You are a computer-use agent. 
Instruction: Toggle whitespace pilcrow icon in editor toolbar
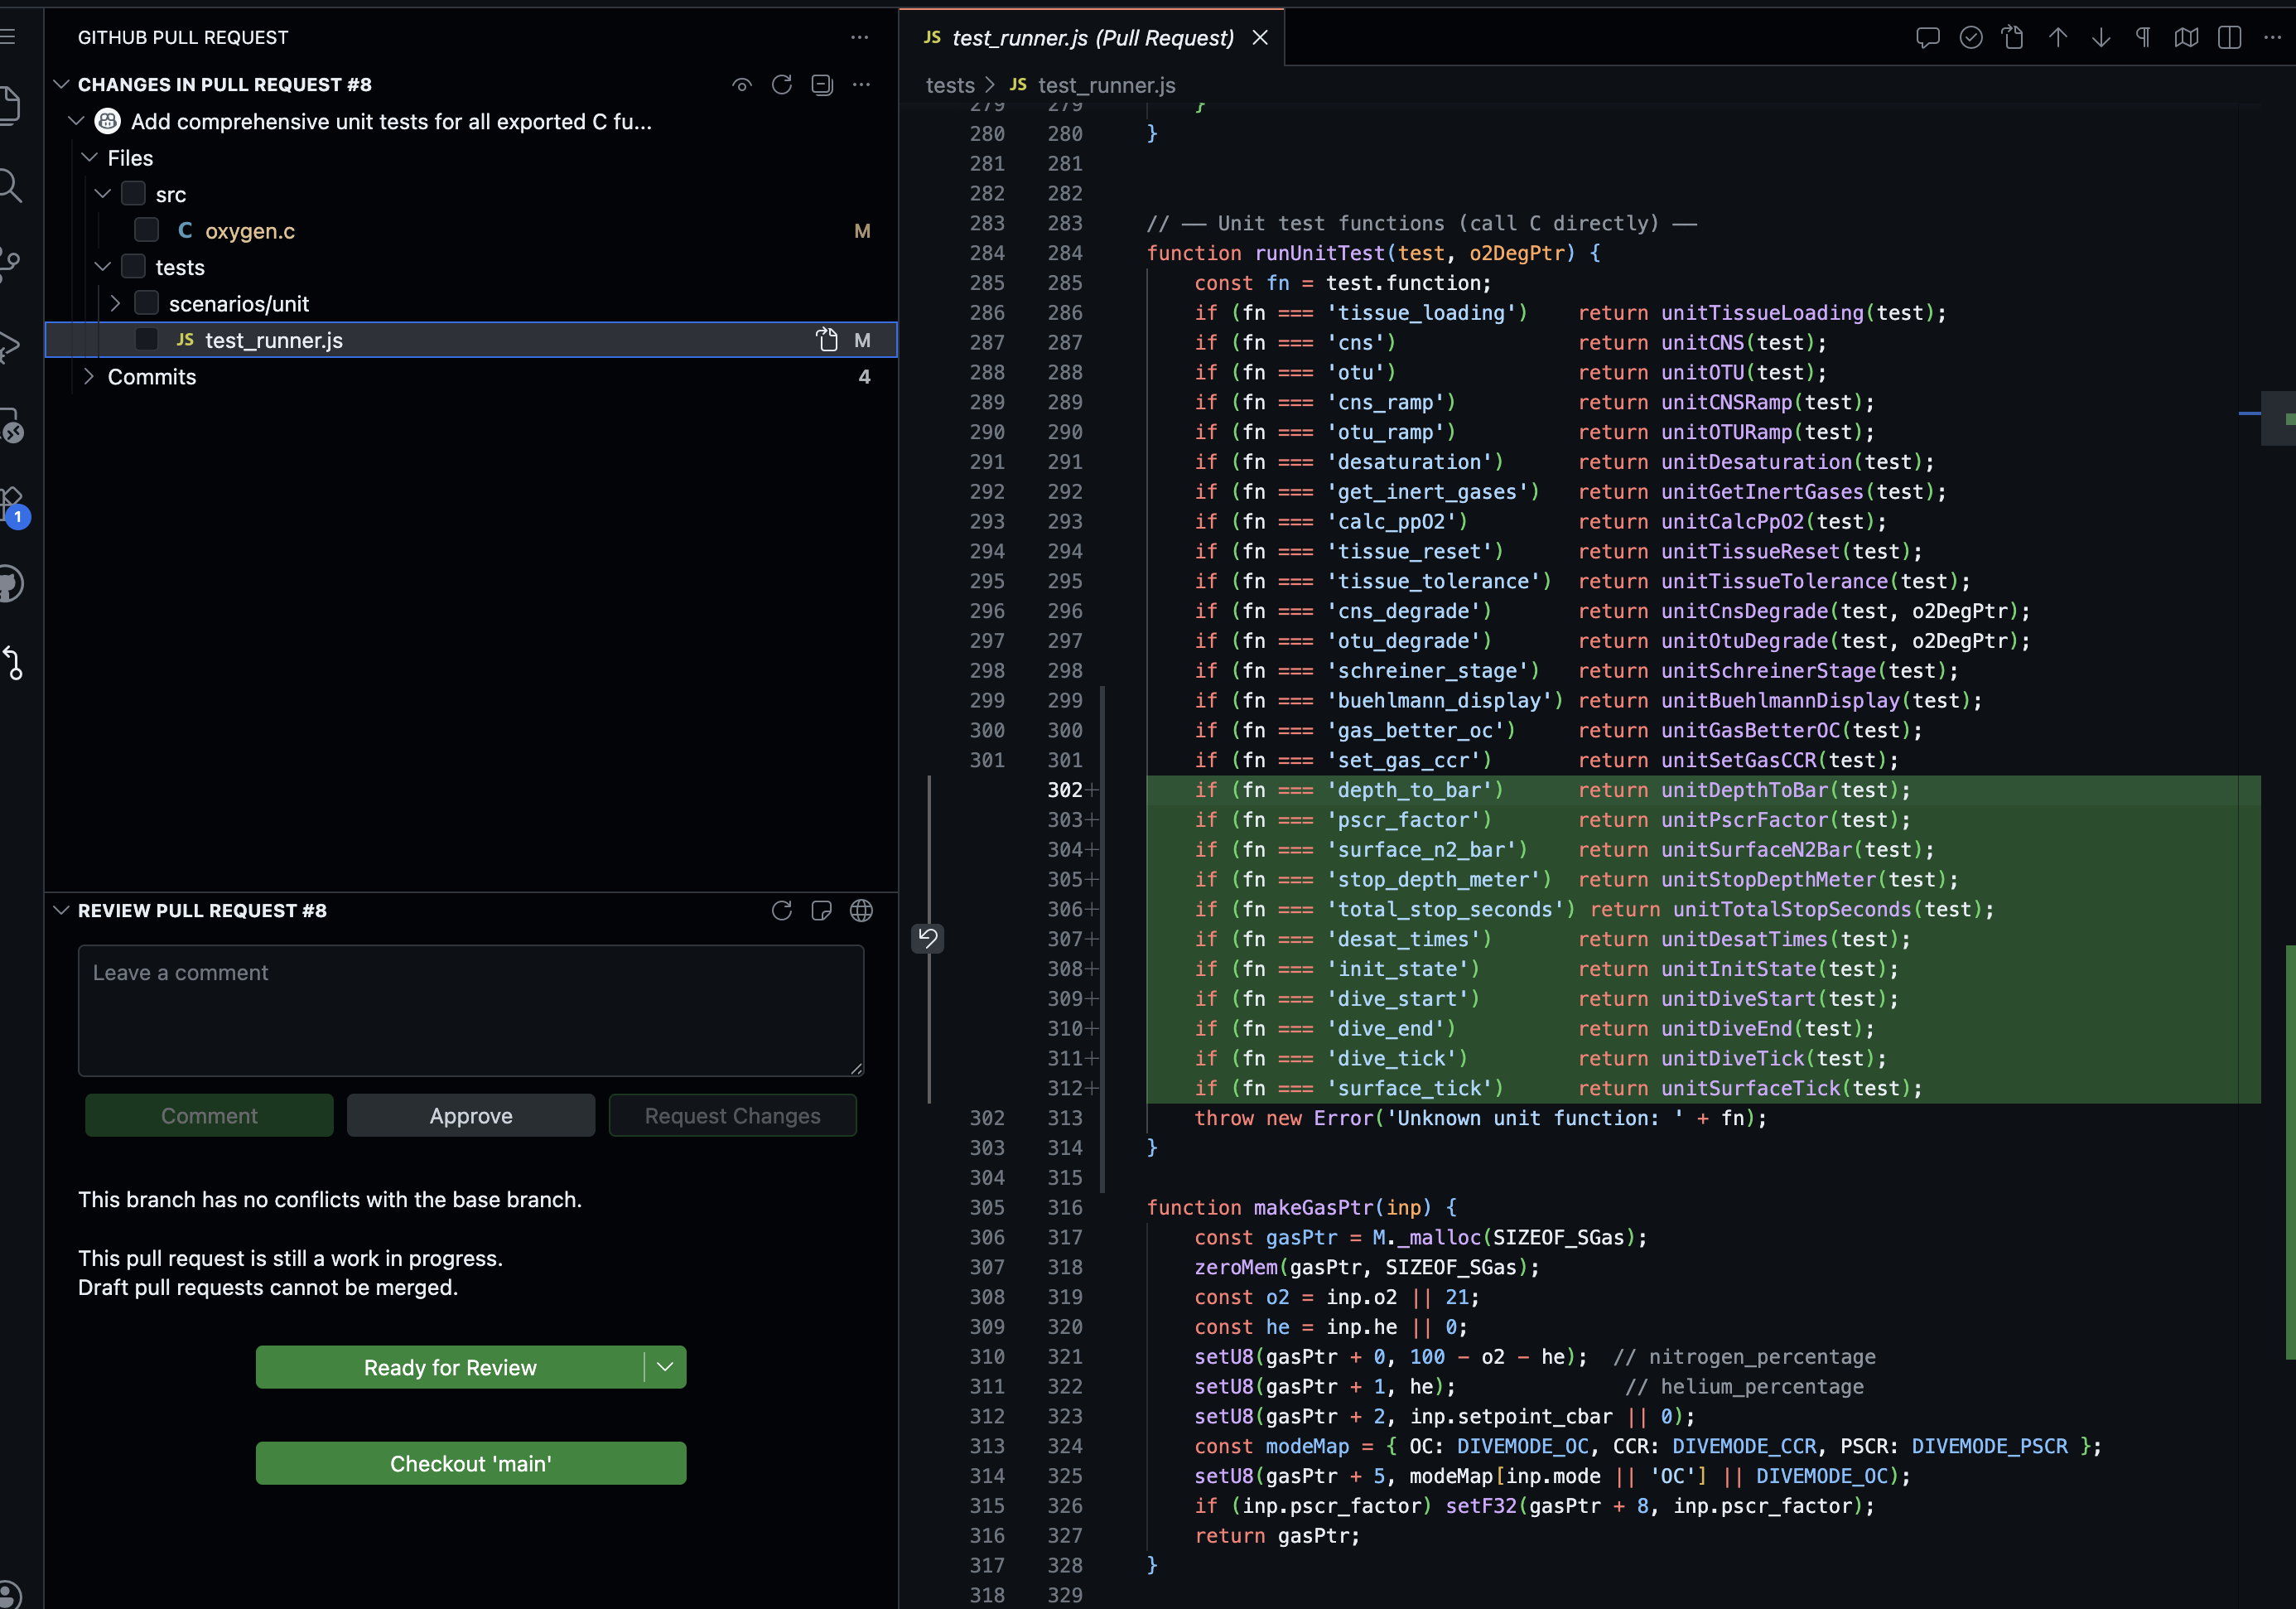pos(2143,38)
